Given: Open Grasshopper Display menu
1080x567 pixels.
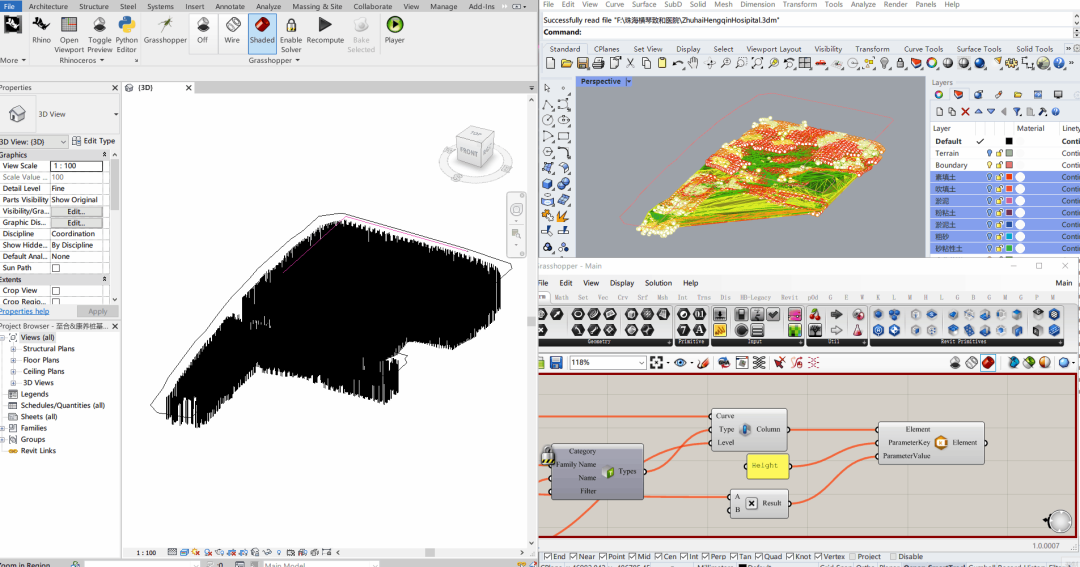Looking at the screenshot, I should click(621, 283).
